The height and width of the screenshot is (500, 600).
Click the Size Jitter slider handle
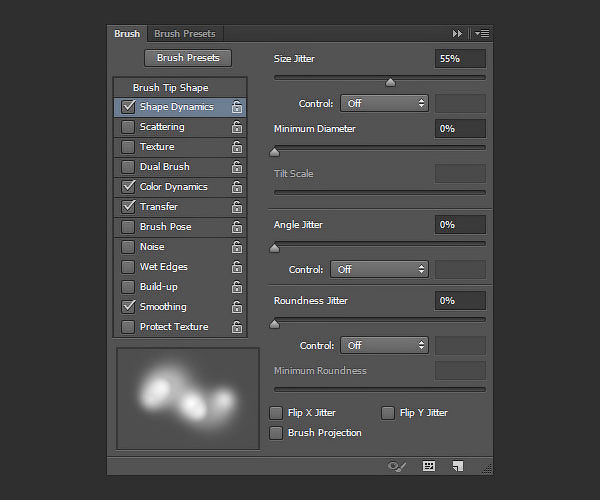click(x=390, y=82)
